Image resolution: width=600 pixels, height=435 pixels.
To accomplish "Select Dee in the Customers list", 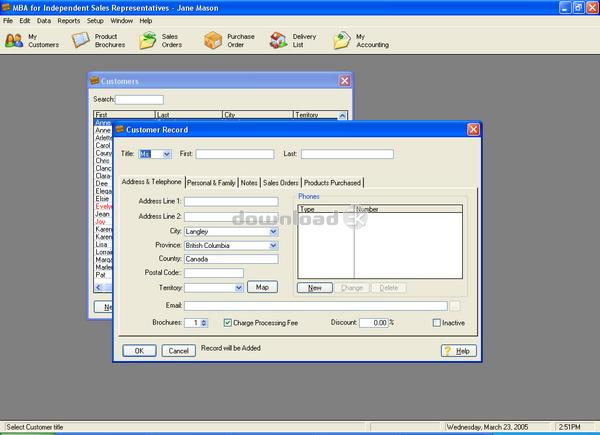I will click(102, 184).
